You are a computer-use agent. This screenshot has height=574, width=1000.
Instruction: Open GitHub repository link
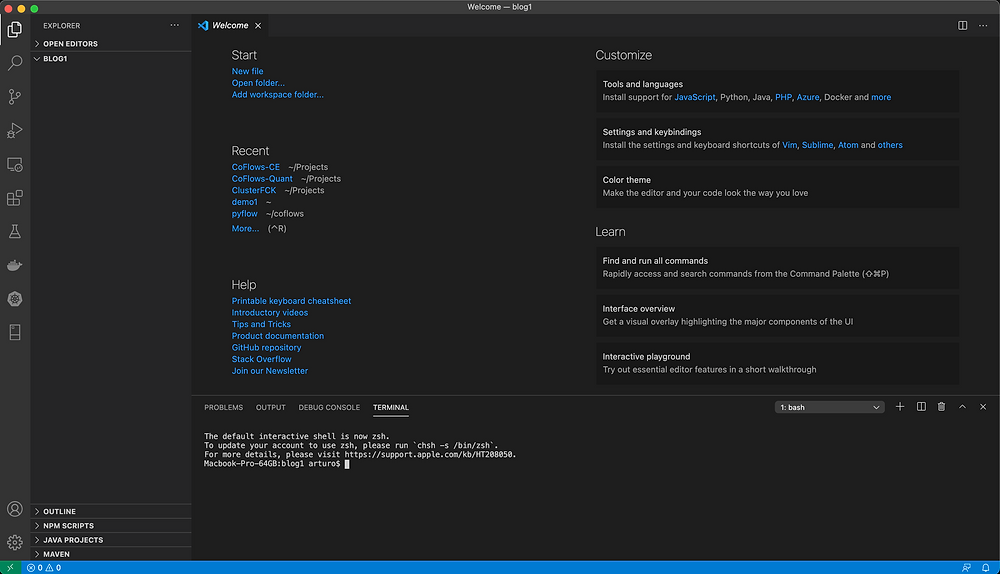267,348
